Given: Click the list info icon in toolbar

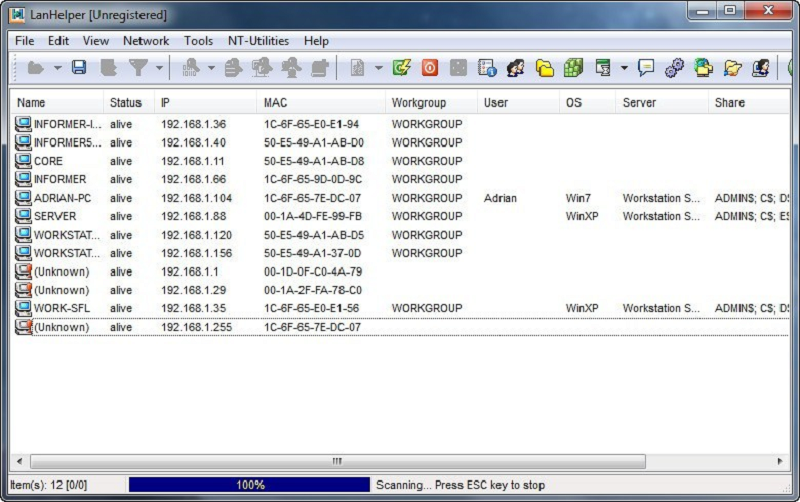Looking at the screenshot, I should [x=488, y=68].
